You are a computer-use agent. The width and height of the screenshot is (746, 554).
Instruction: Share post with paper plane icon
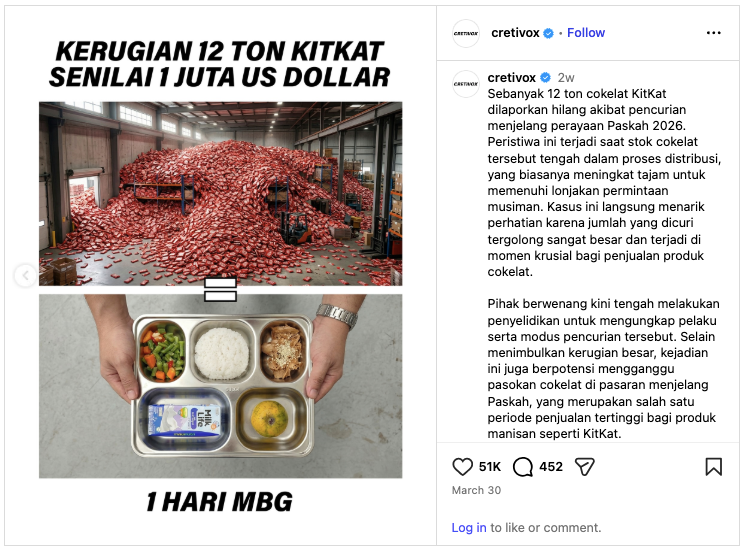tap(585, 467)
